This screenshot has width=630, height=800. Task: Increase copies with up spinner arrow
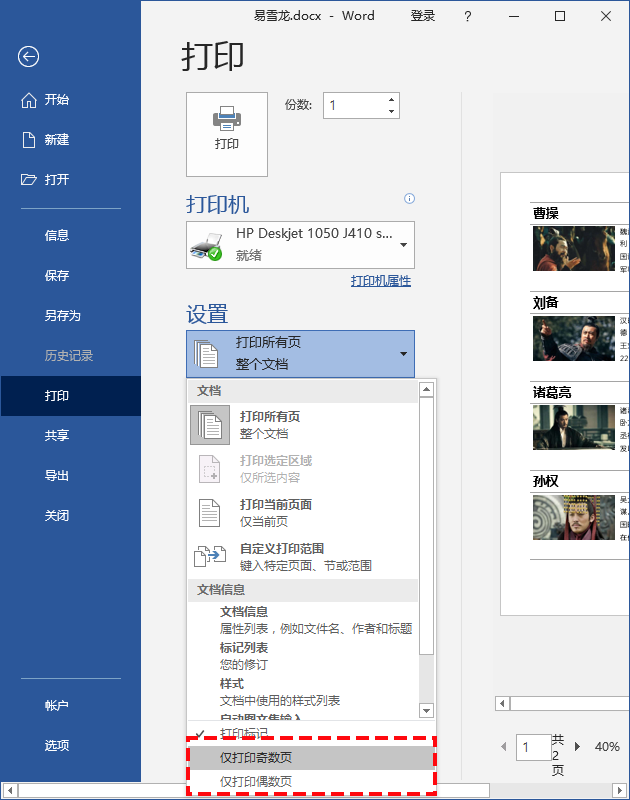coord(391,99)
